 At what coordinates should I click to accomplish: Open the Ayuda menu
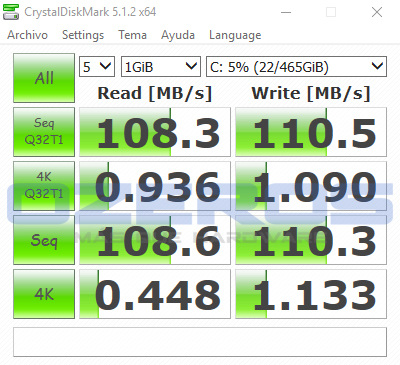[178, 35]
